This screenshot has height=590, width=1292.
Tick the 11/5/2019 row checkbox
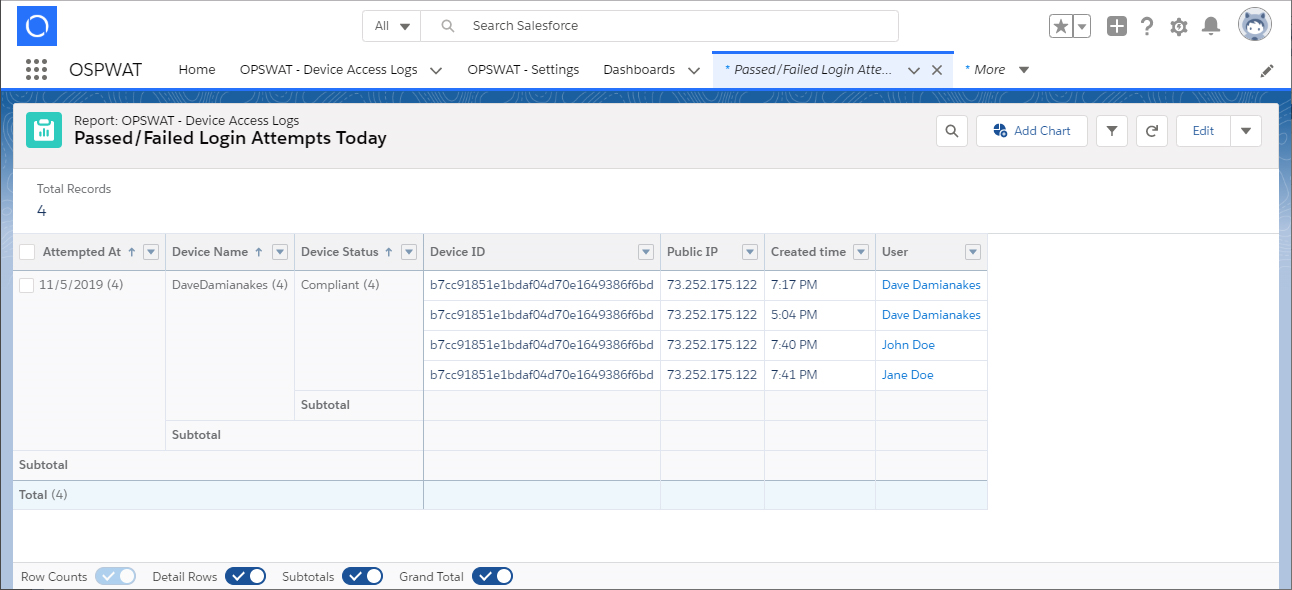(27, 285)
